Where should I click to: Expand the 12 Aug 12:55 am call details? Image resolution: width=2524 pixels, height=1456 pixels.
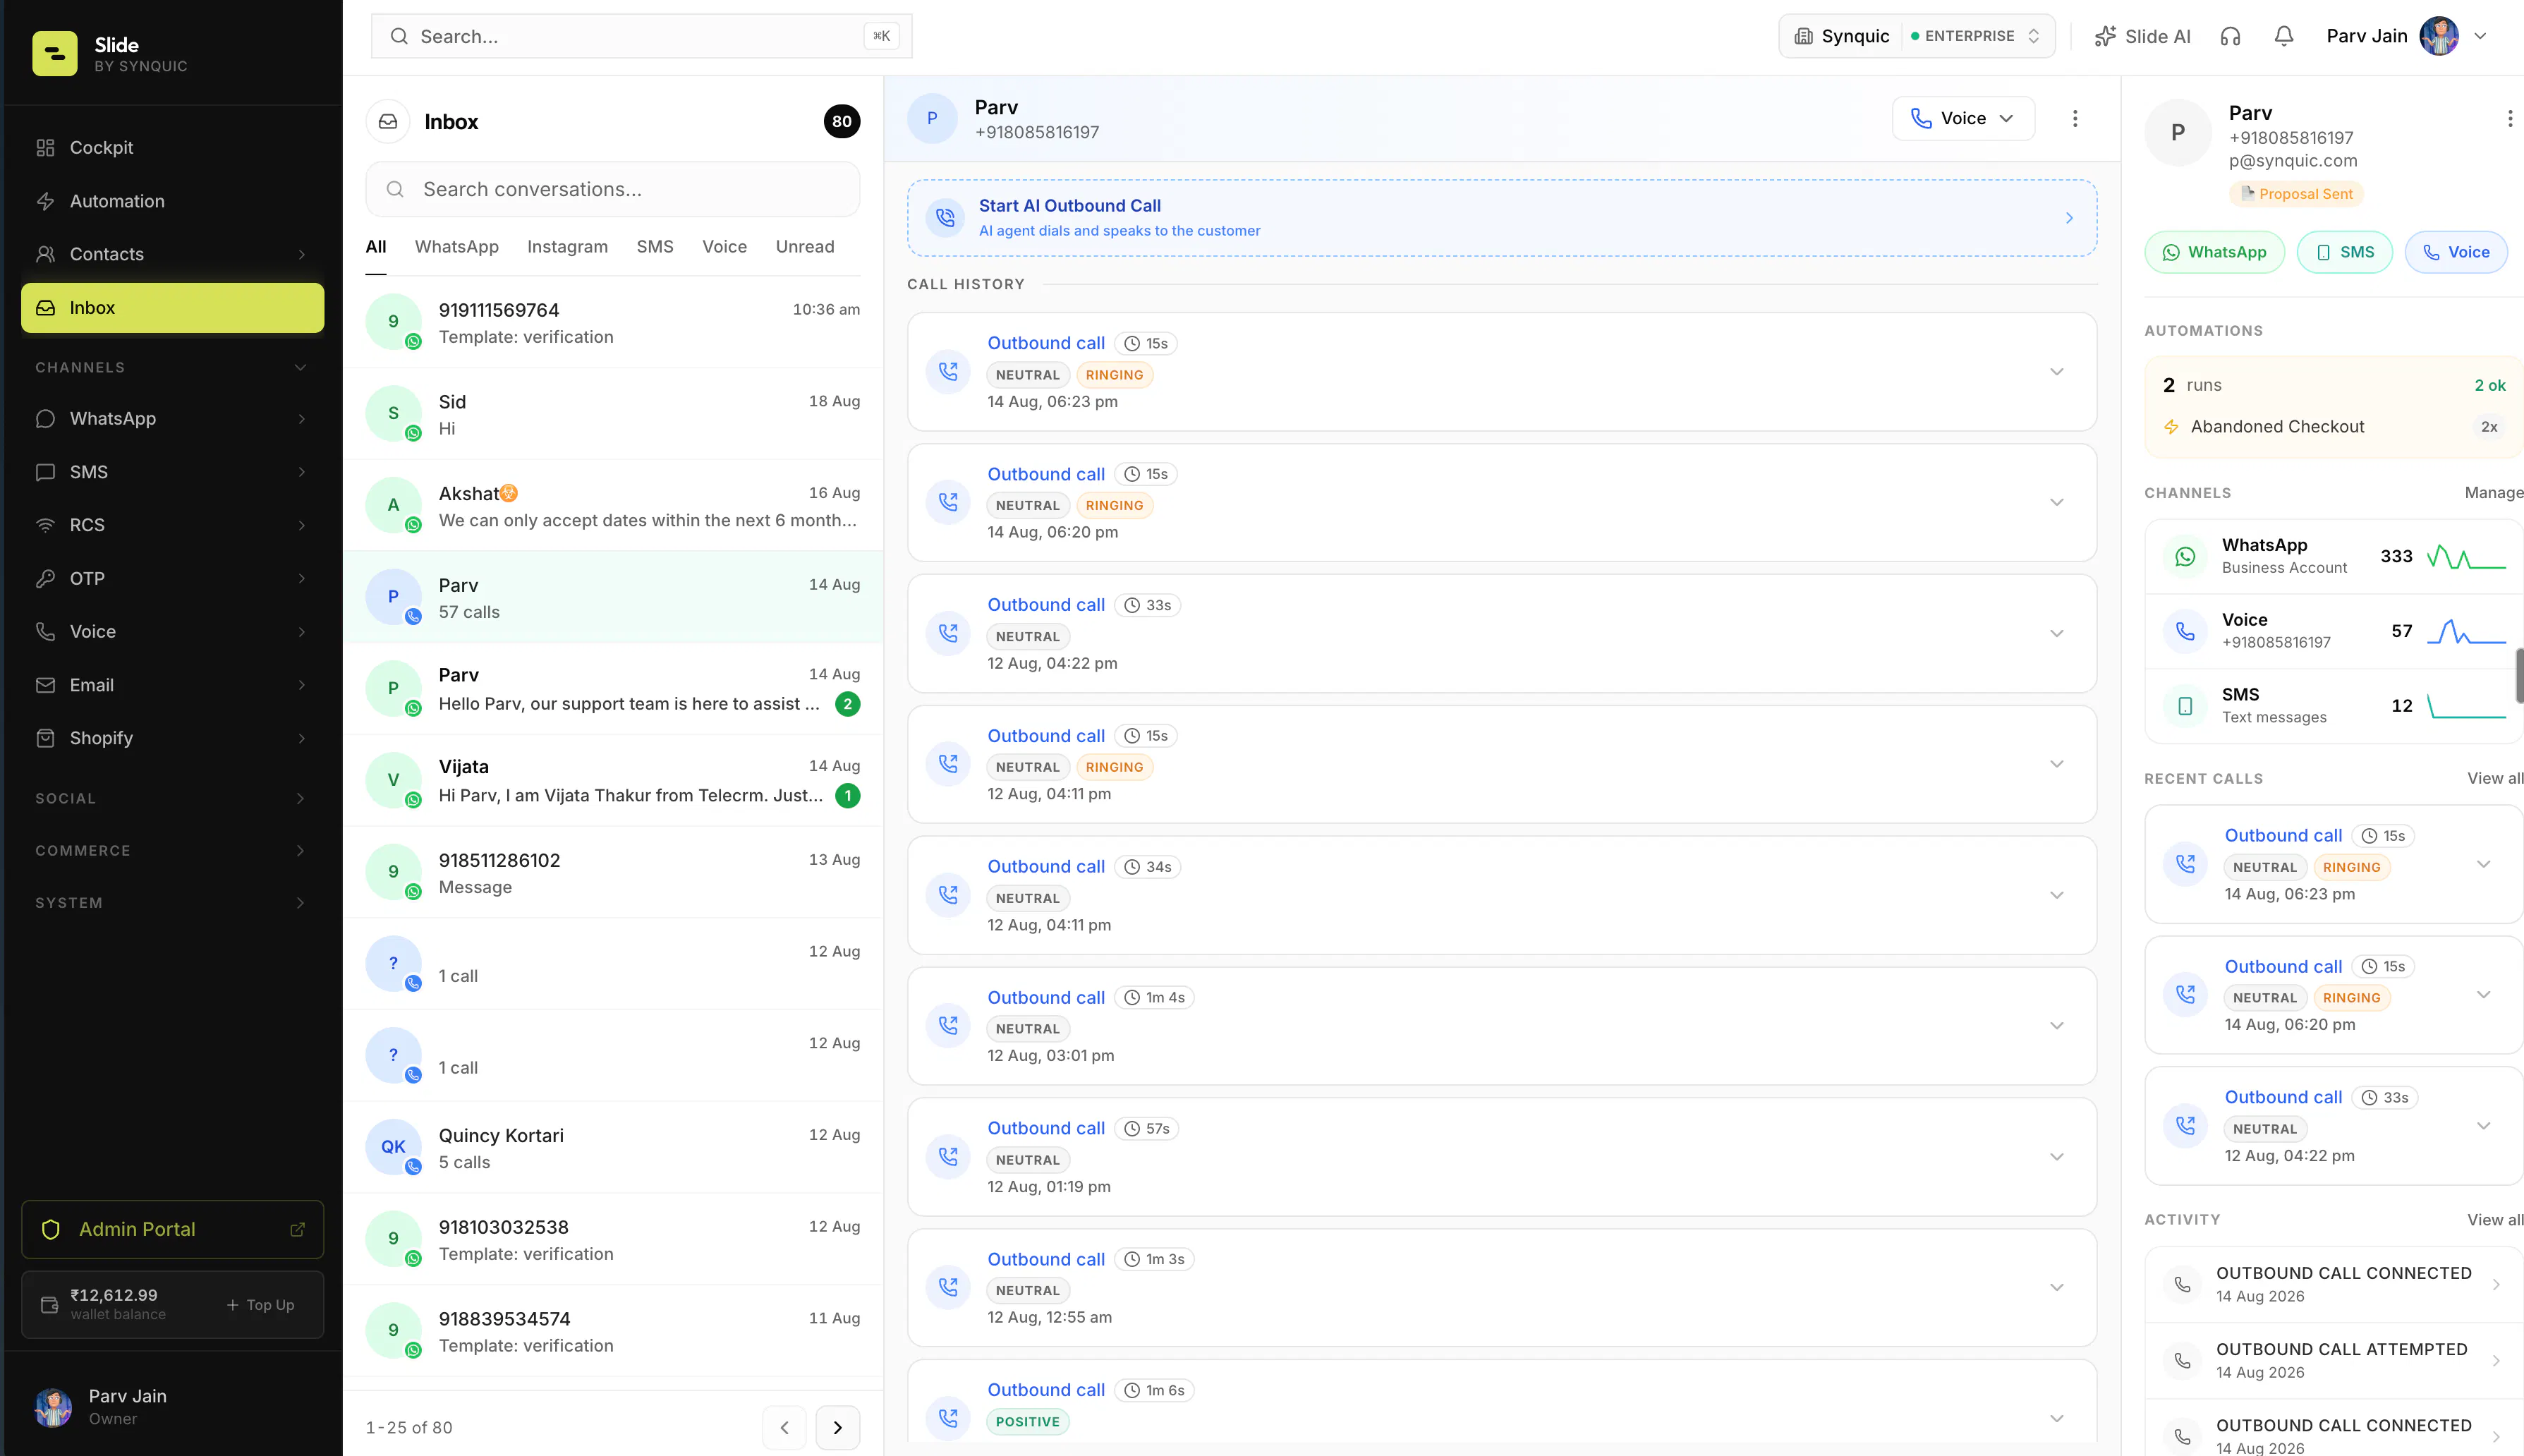2056,1287
